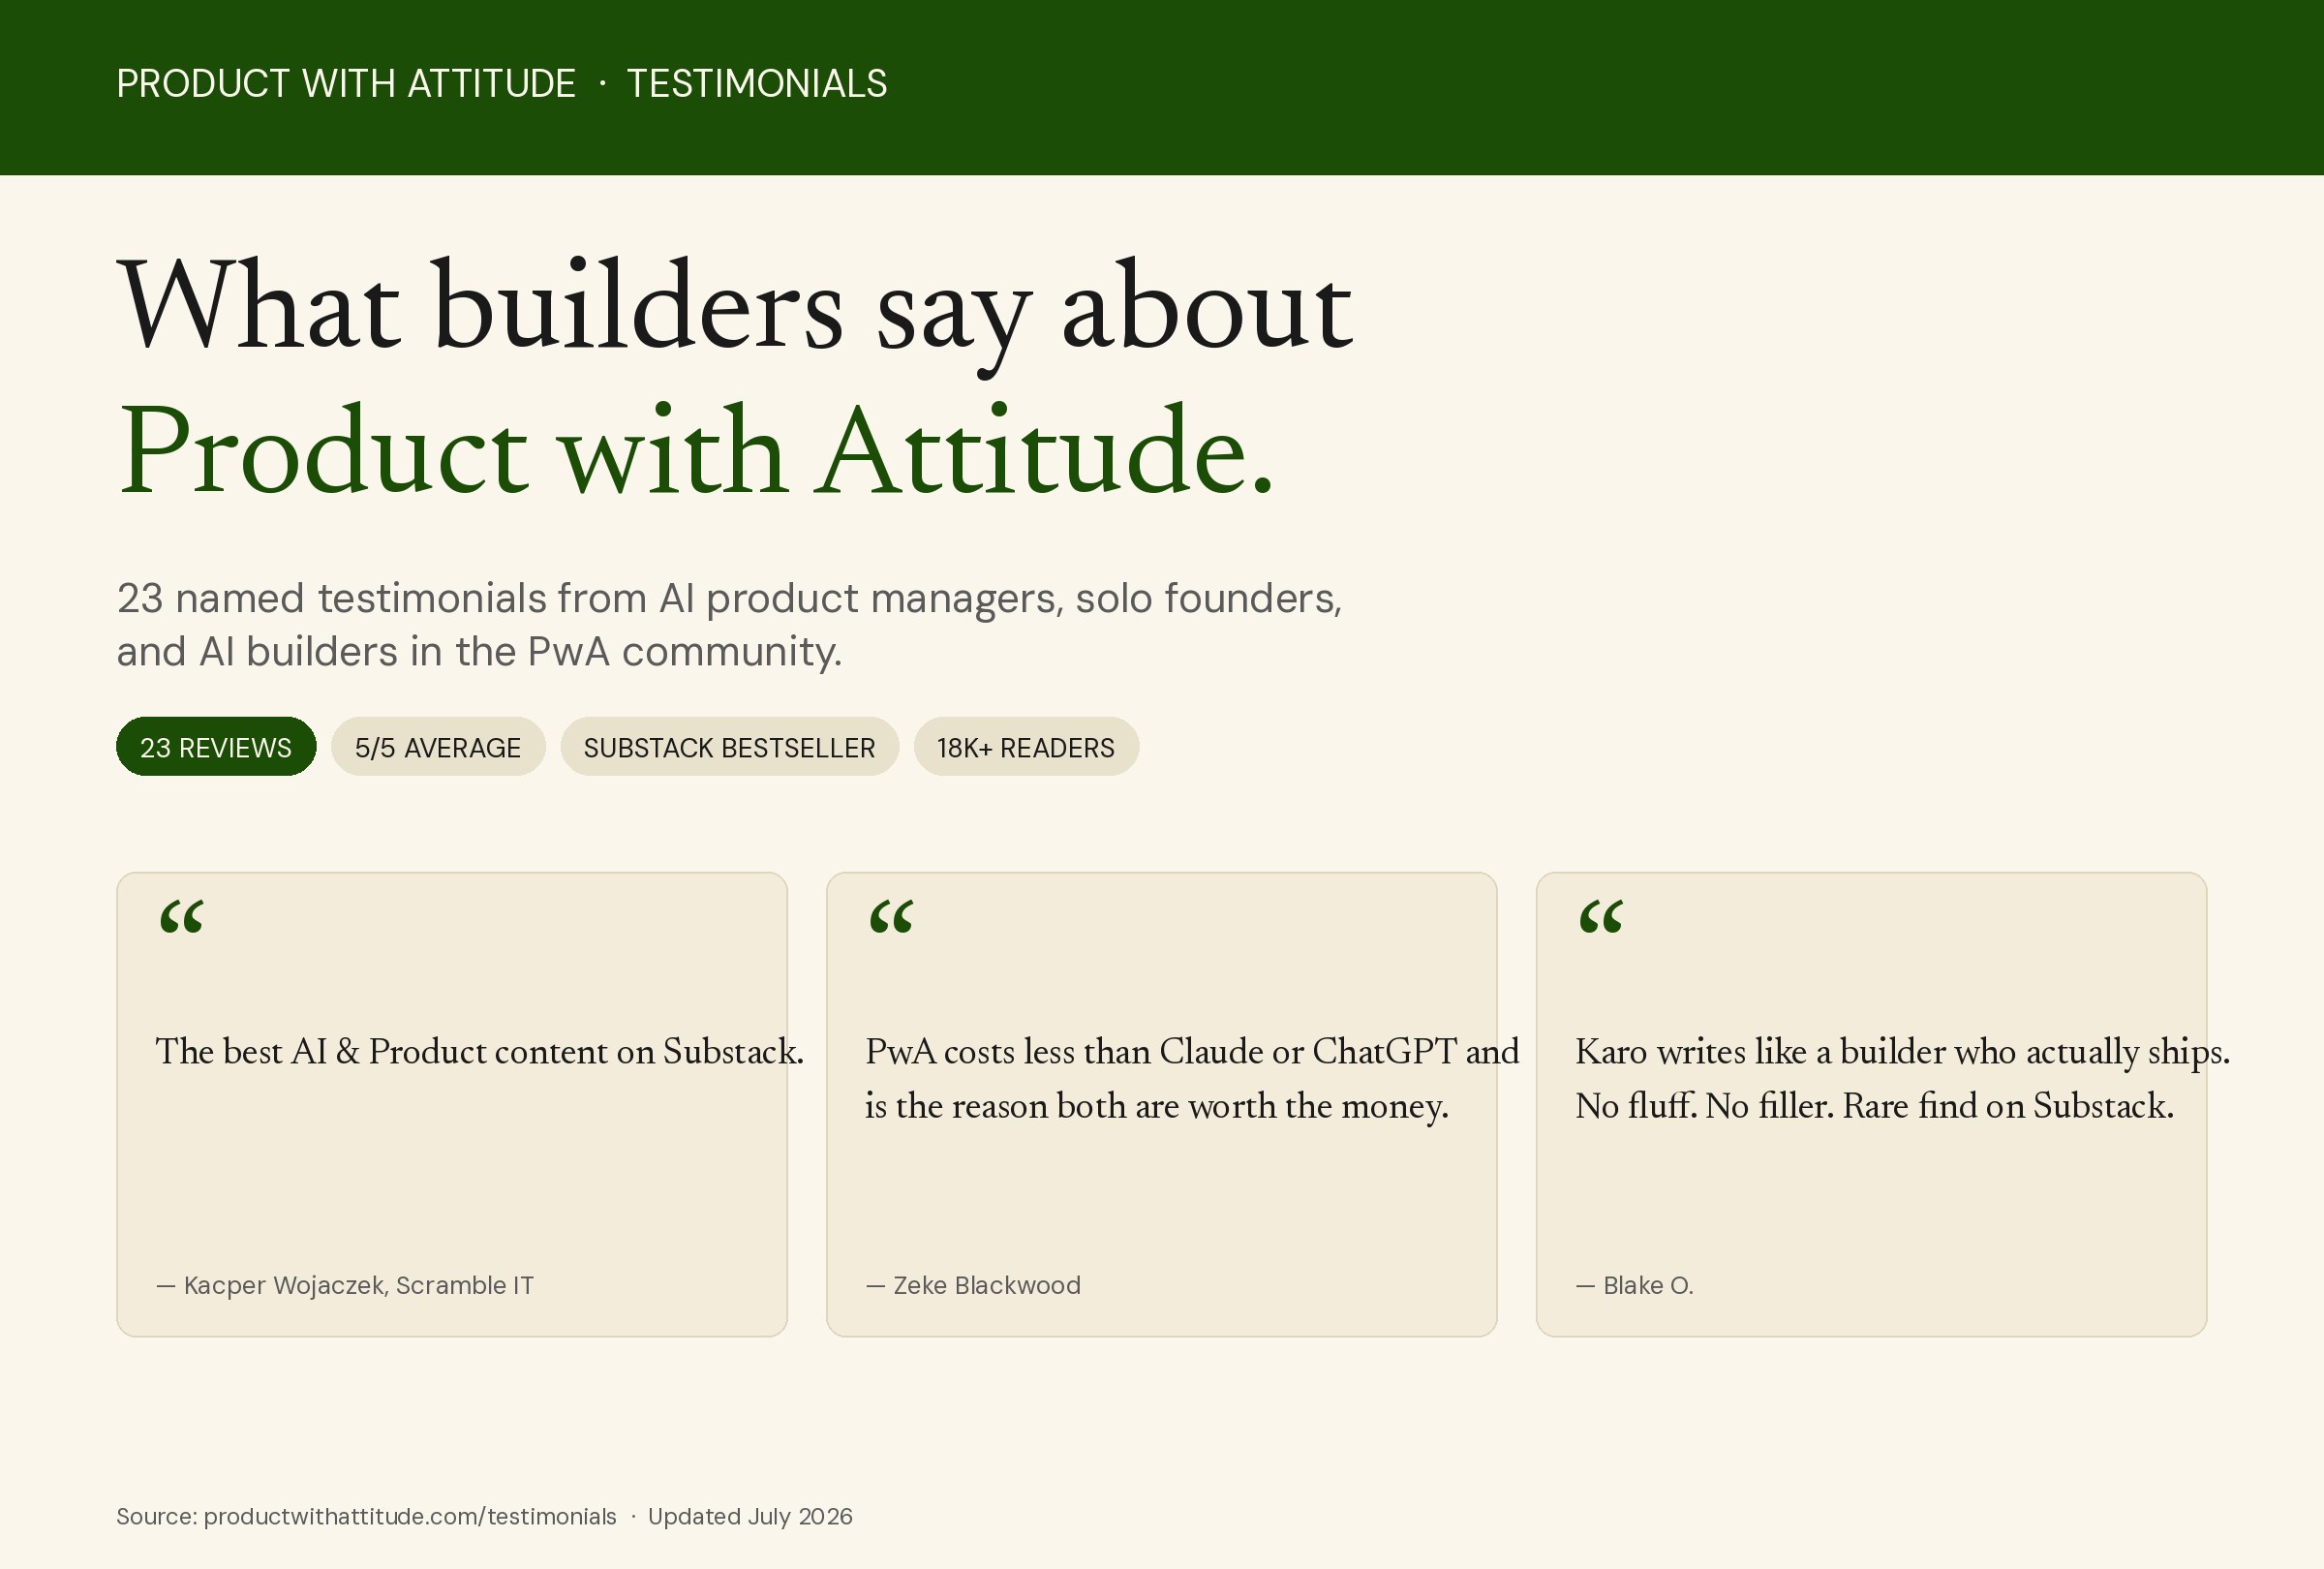Open source link productwithattitude.com/testimonials
This screenshot has height=1569, width=2324.
click(410, 1516)
